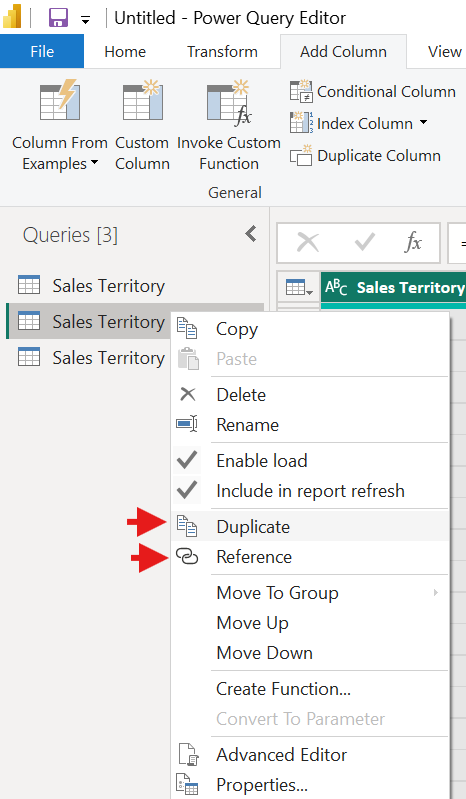Collapse the Queries pane chevron

coord(251,234)
